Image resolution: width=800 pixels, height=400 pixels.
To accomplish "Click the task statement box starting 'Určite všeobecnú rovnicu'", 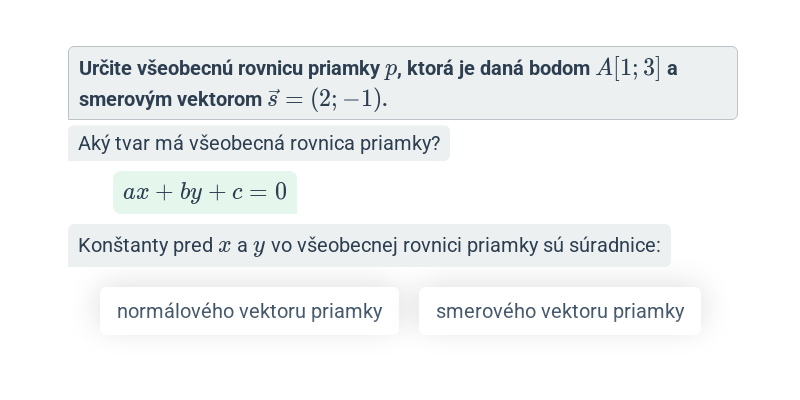I will (403, 83).
